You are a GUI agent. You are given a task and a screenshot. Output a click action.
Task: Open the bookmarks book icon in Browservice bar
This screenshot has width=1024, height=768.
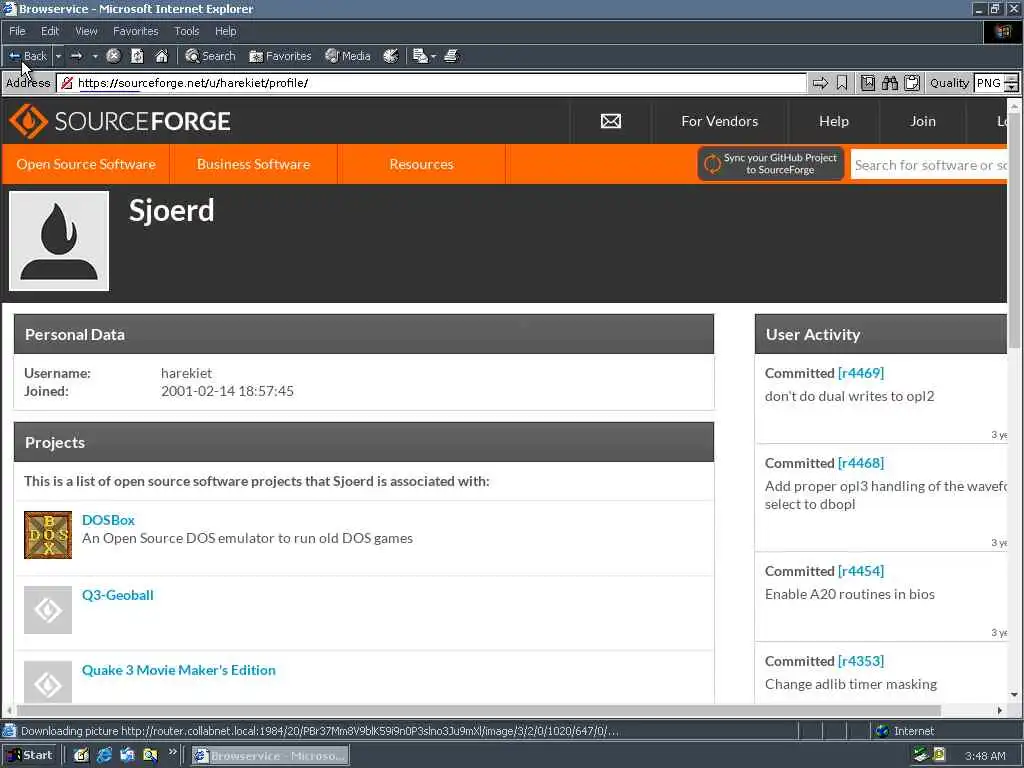click(x=867, y=83)
